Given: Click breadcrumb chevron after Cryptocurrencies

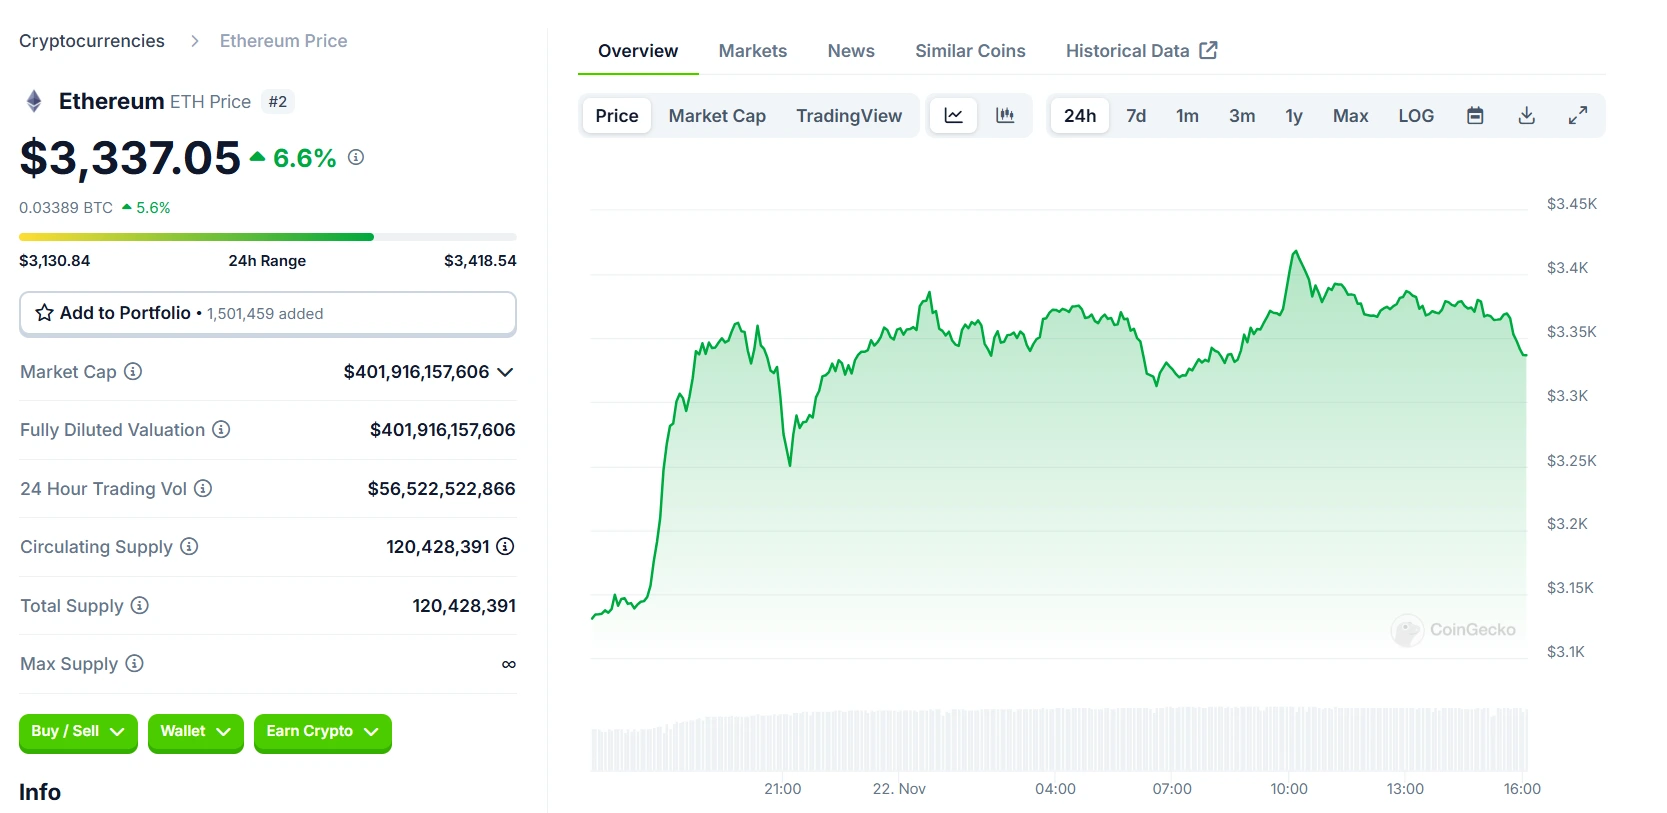Looking at the screenshot, I should click(195, 41).
